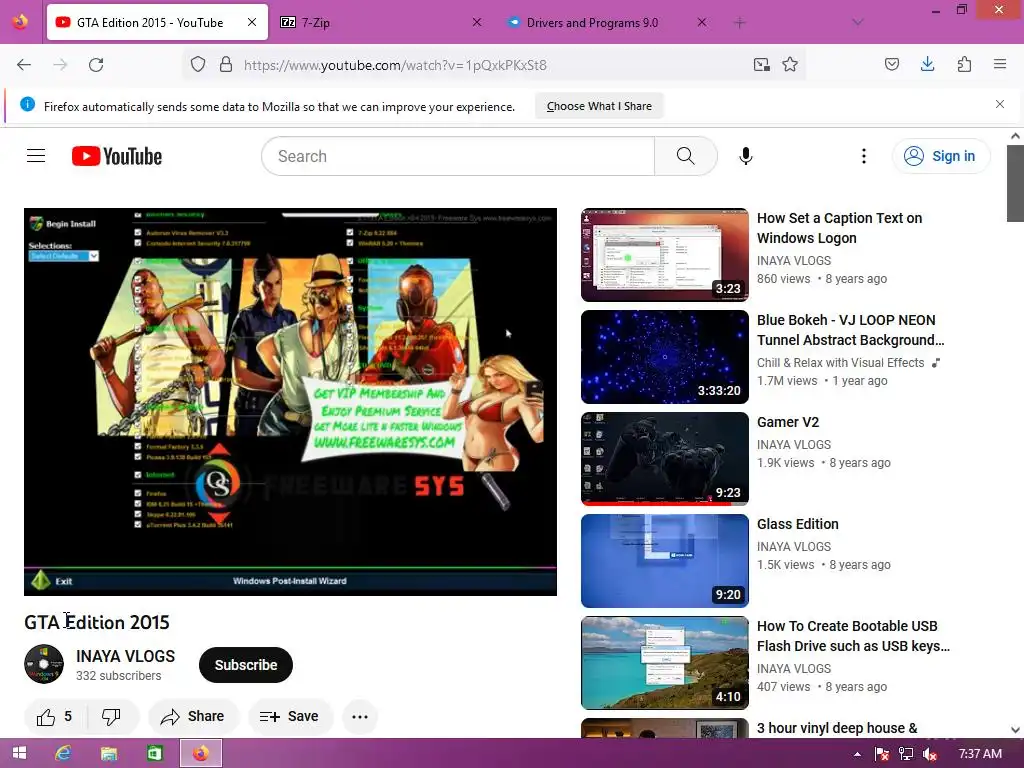The width and height of the screenshot is (1024, 768).
Task: Play the GTA Edition 2015 video player
Action: 290,402
